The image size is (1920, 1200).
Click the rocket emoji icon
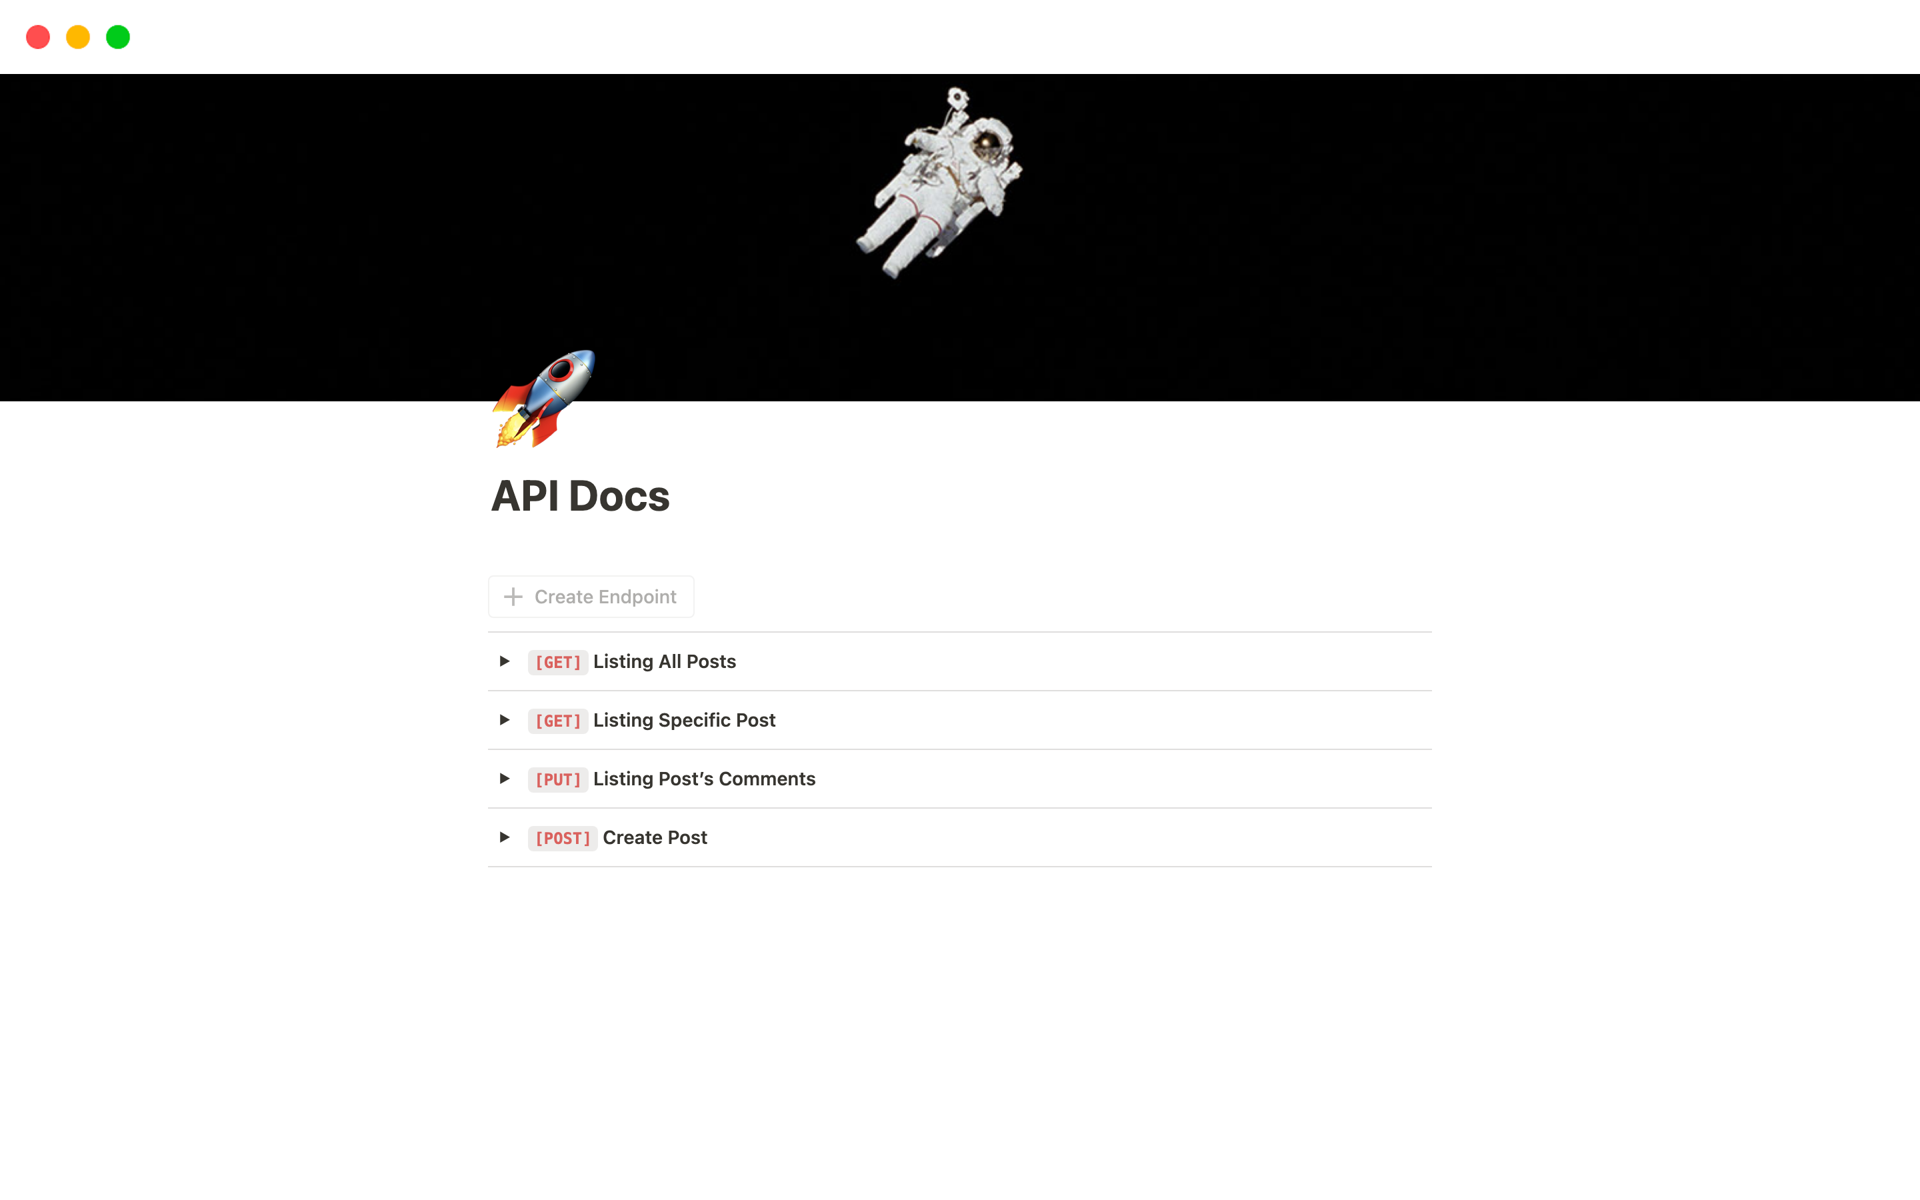(545, 400)
